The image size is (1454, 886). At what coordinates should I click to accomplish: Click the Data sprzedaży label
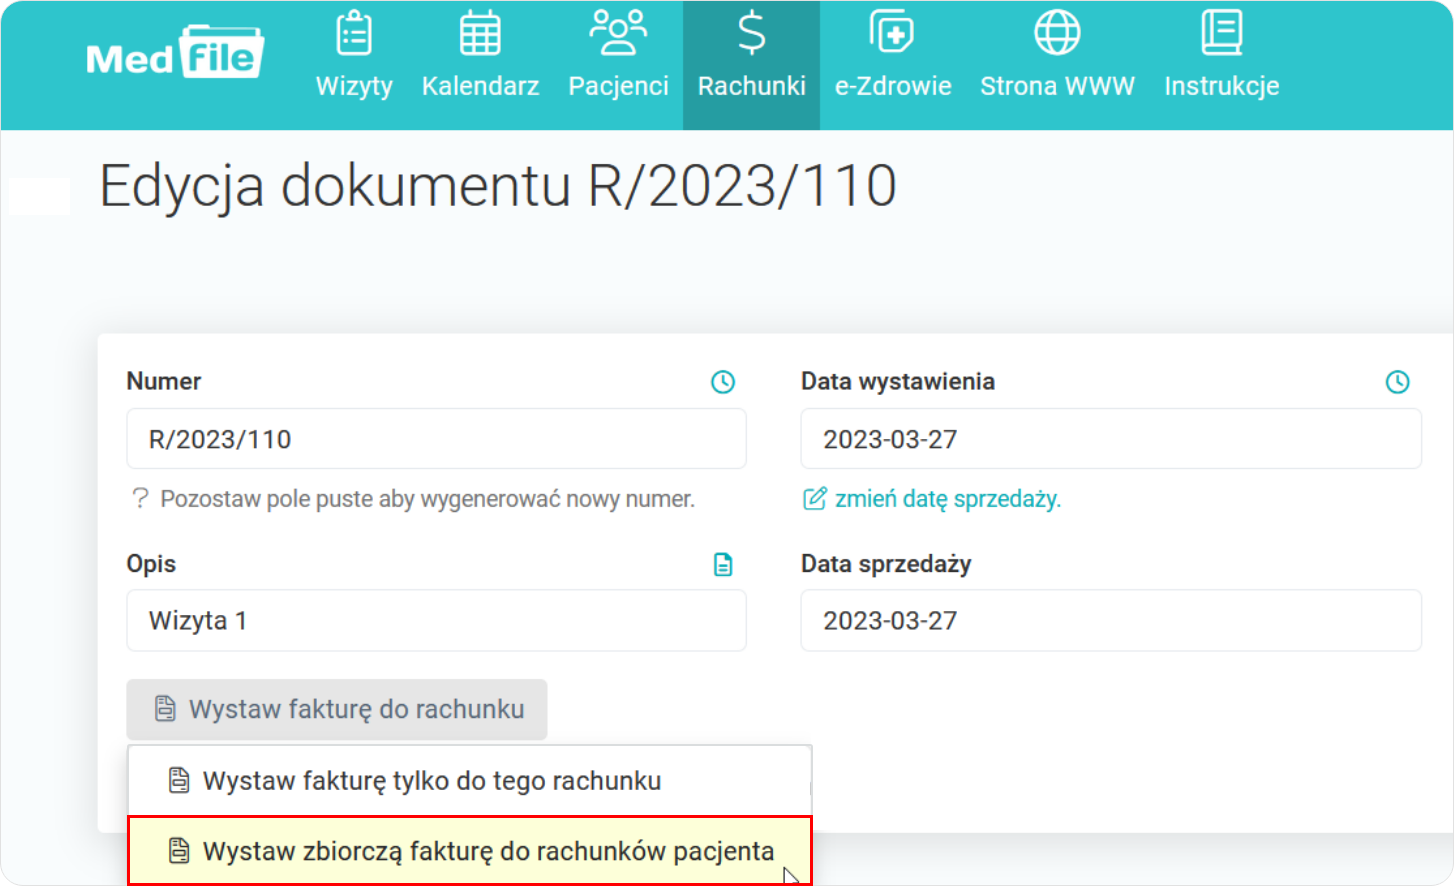(x=886, y=564)
